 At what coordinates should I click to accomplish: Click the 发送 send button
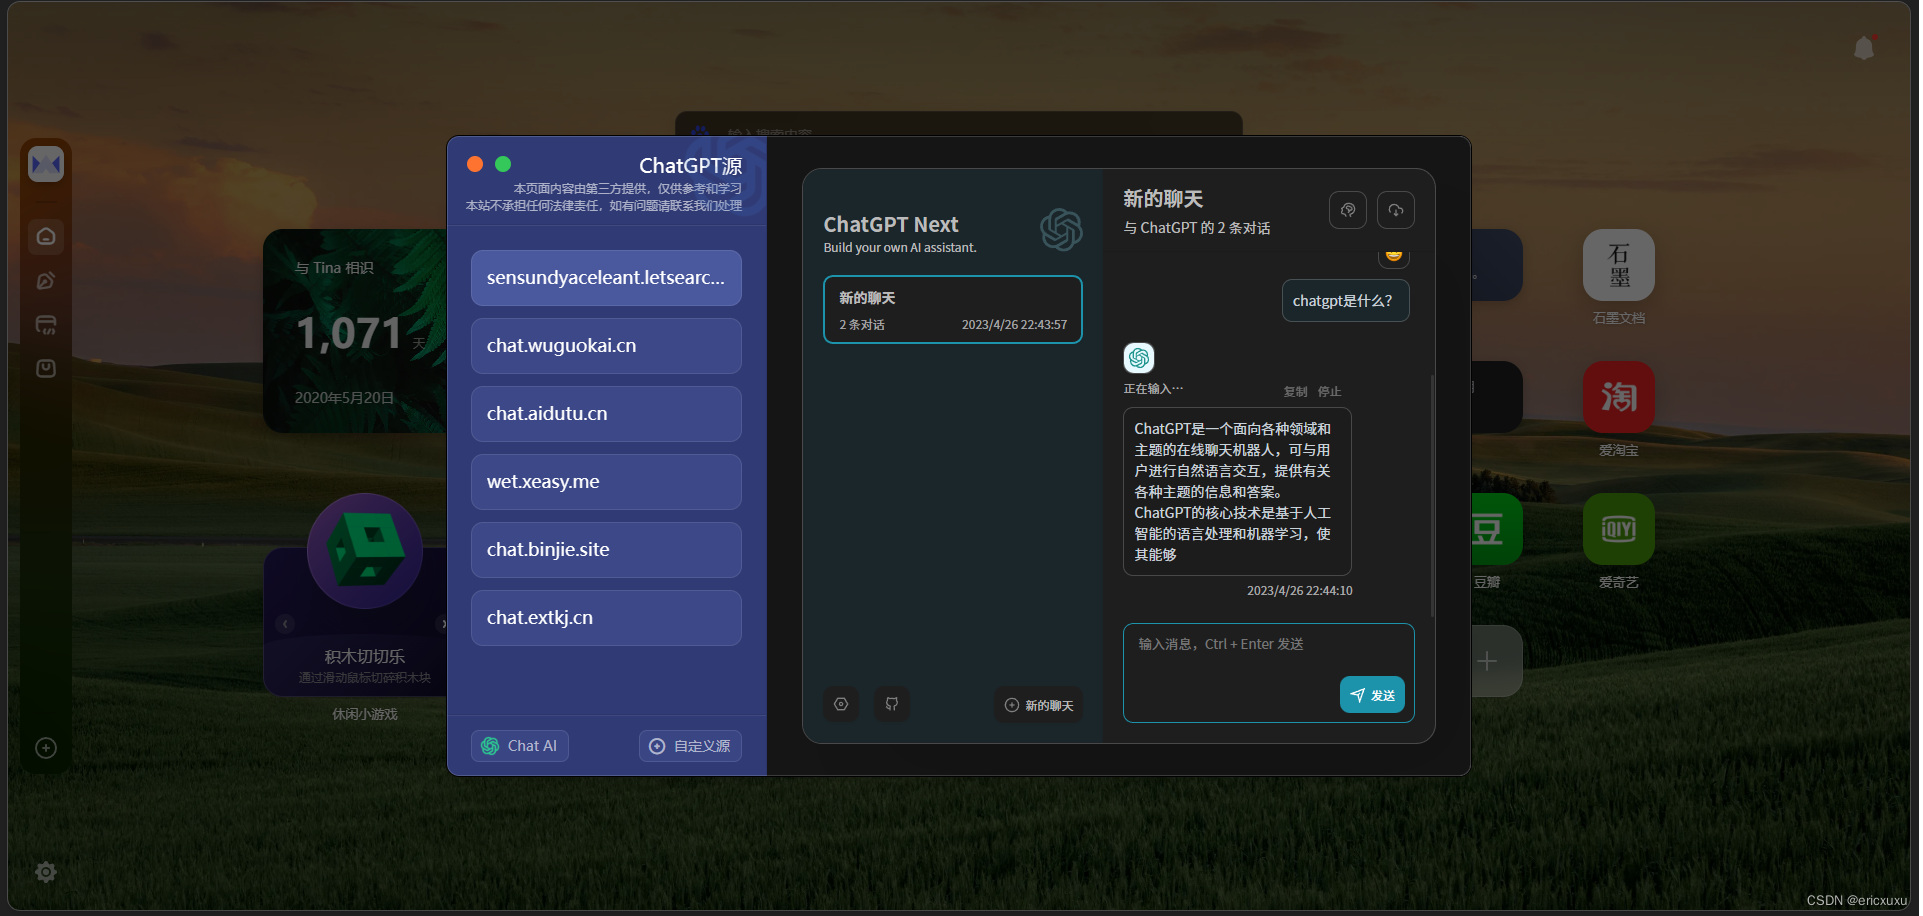point(1372,695)
